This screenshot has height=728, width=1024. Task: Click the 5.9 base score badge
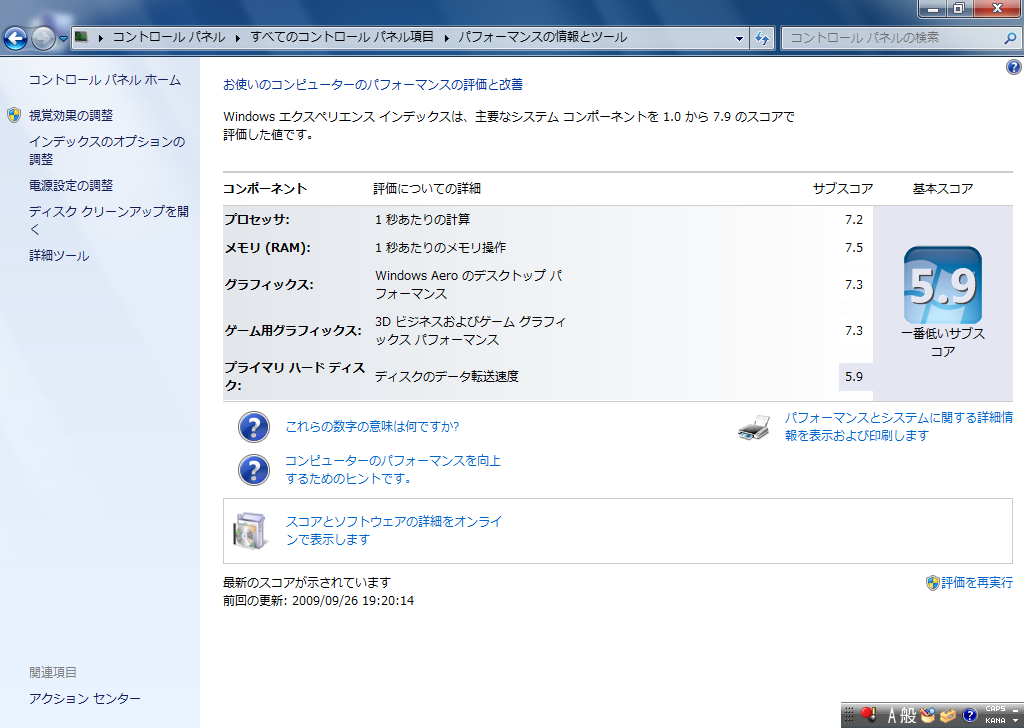(x=942, y=285)
